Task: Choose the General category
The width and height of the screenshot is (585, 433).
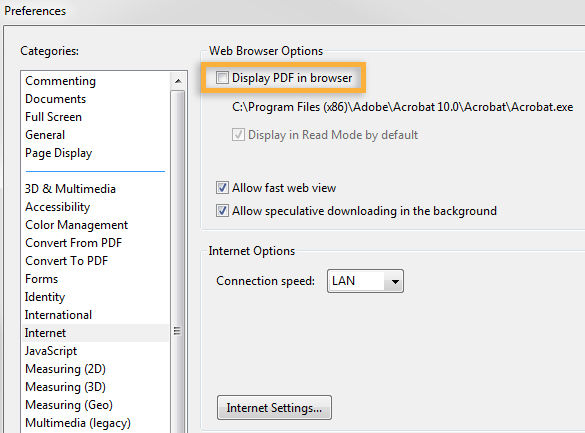Action: point(45,135)
